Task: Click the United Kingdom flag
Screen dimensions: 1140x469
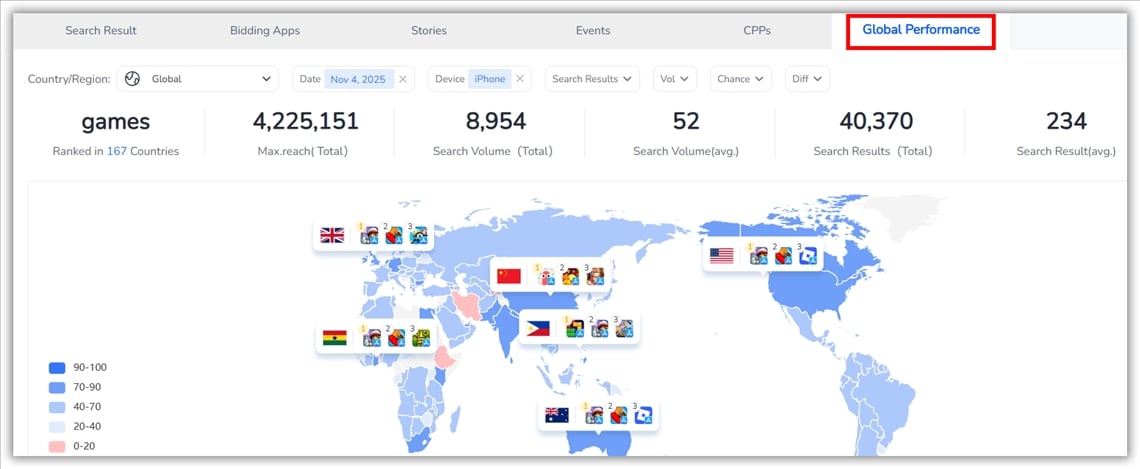Action: pyautogui.click(x=332, y=236)
